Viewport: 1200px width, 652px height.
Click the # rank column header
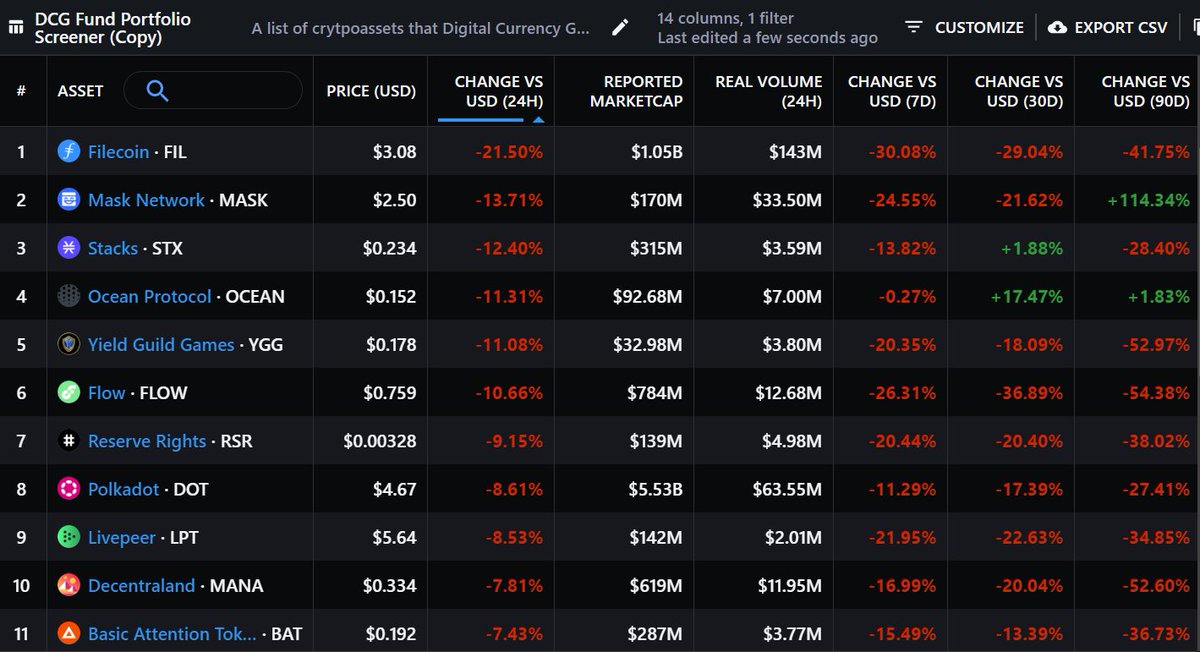click(x=21, y=90)
